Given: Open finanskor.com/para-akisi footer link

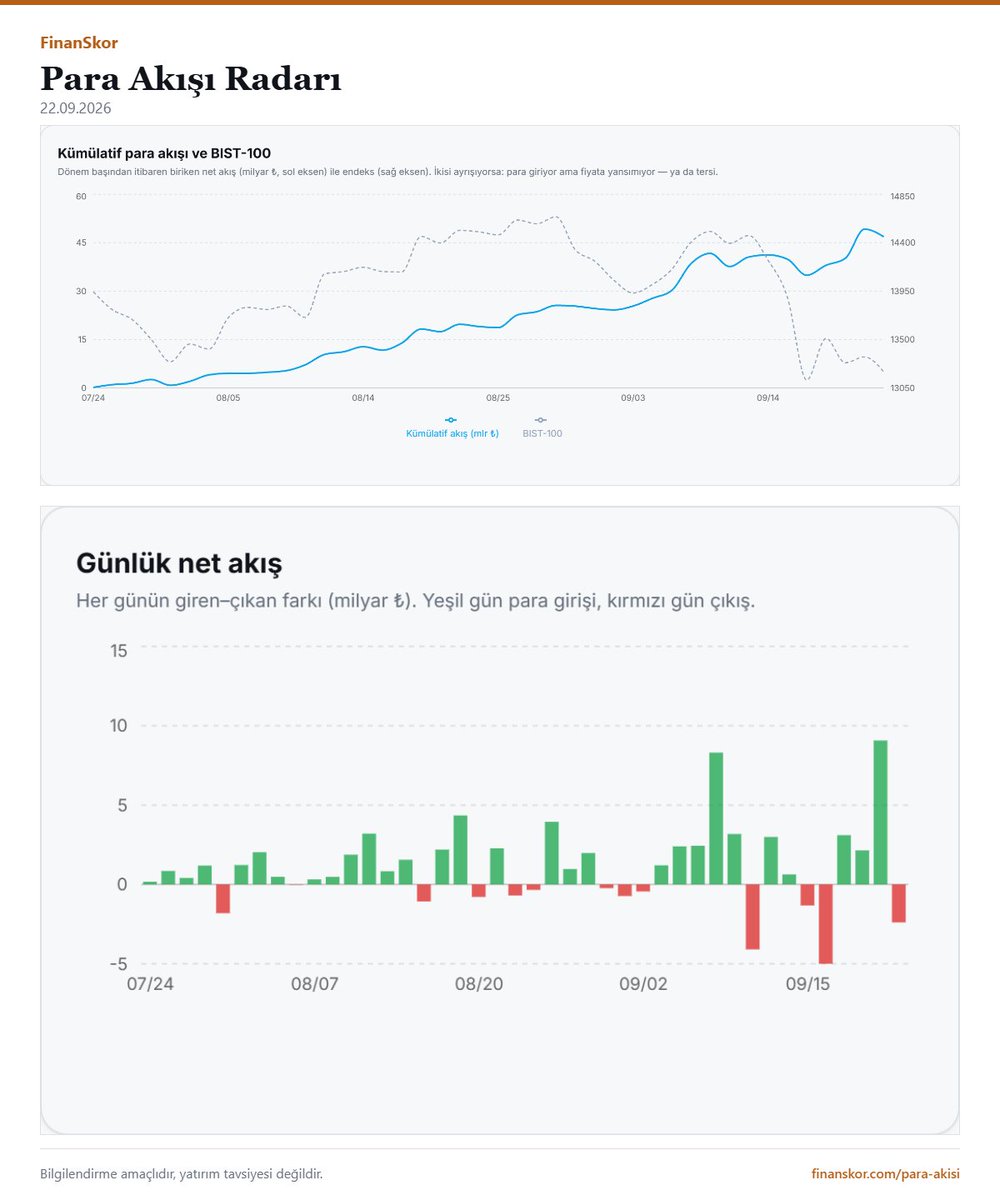Looking at the screenshot, I should coord(885,1173).
